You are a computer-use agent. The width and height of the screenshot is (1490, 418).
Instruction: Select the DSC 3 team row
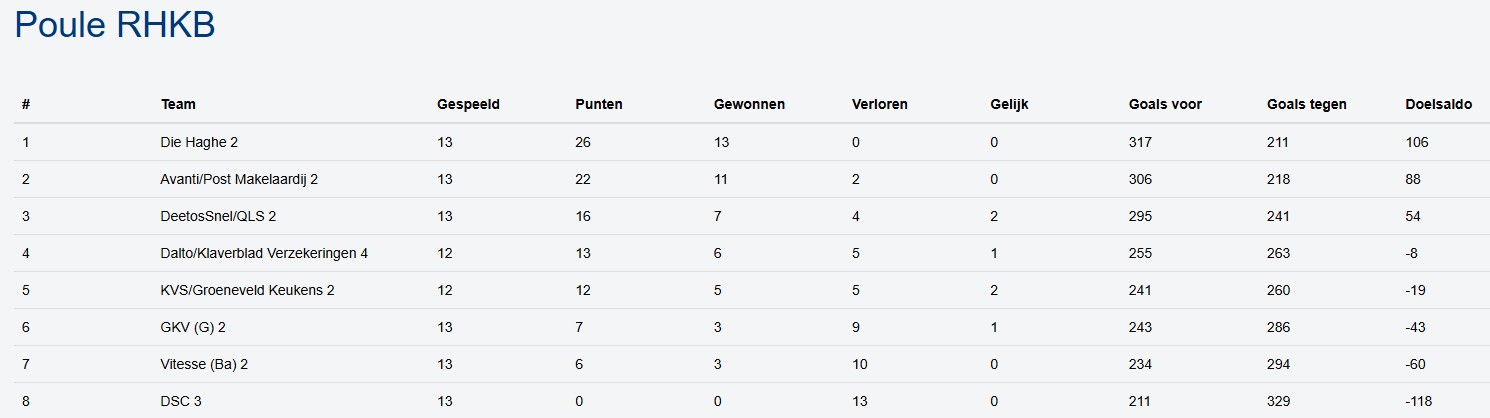coord(182,402)
